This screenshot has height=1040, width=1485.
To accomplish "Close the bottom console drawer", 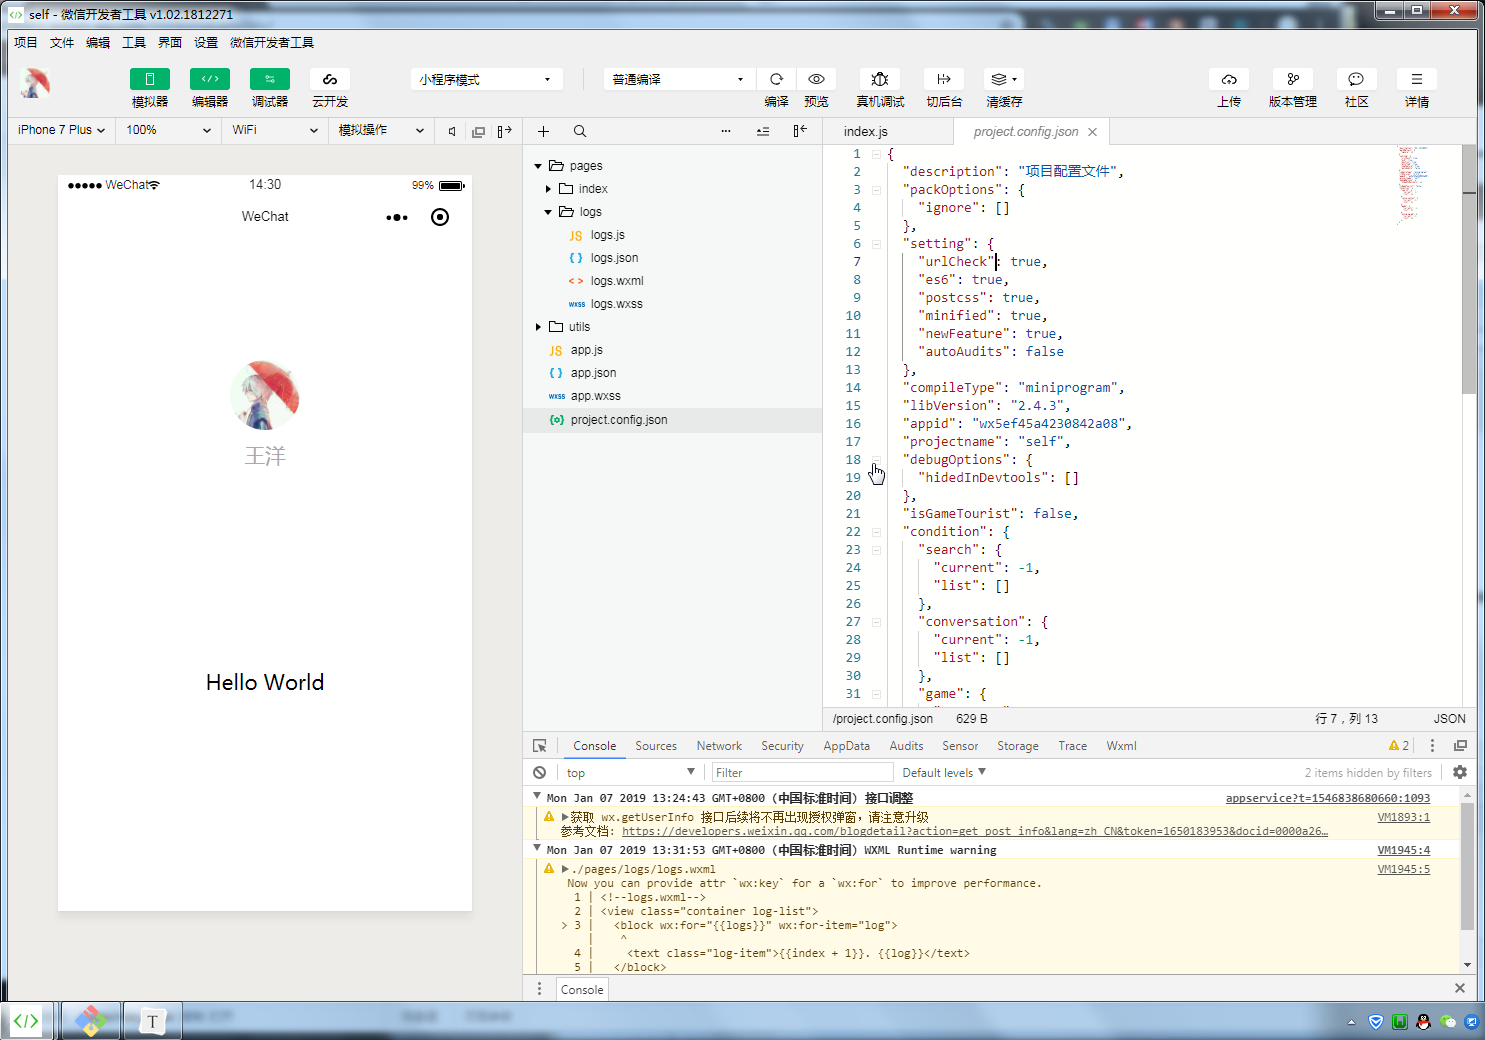I will (x=1460, y=988).
